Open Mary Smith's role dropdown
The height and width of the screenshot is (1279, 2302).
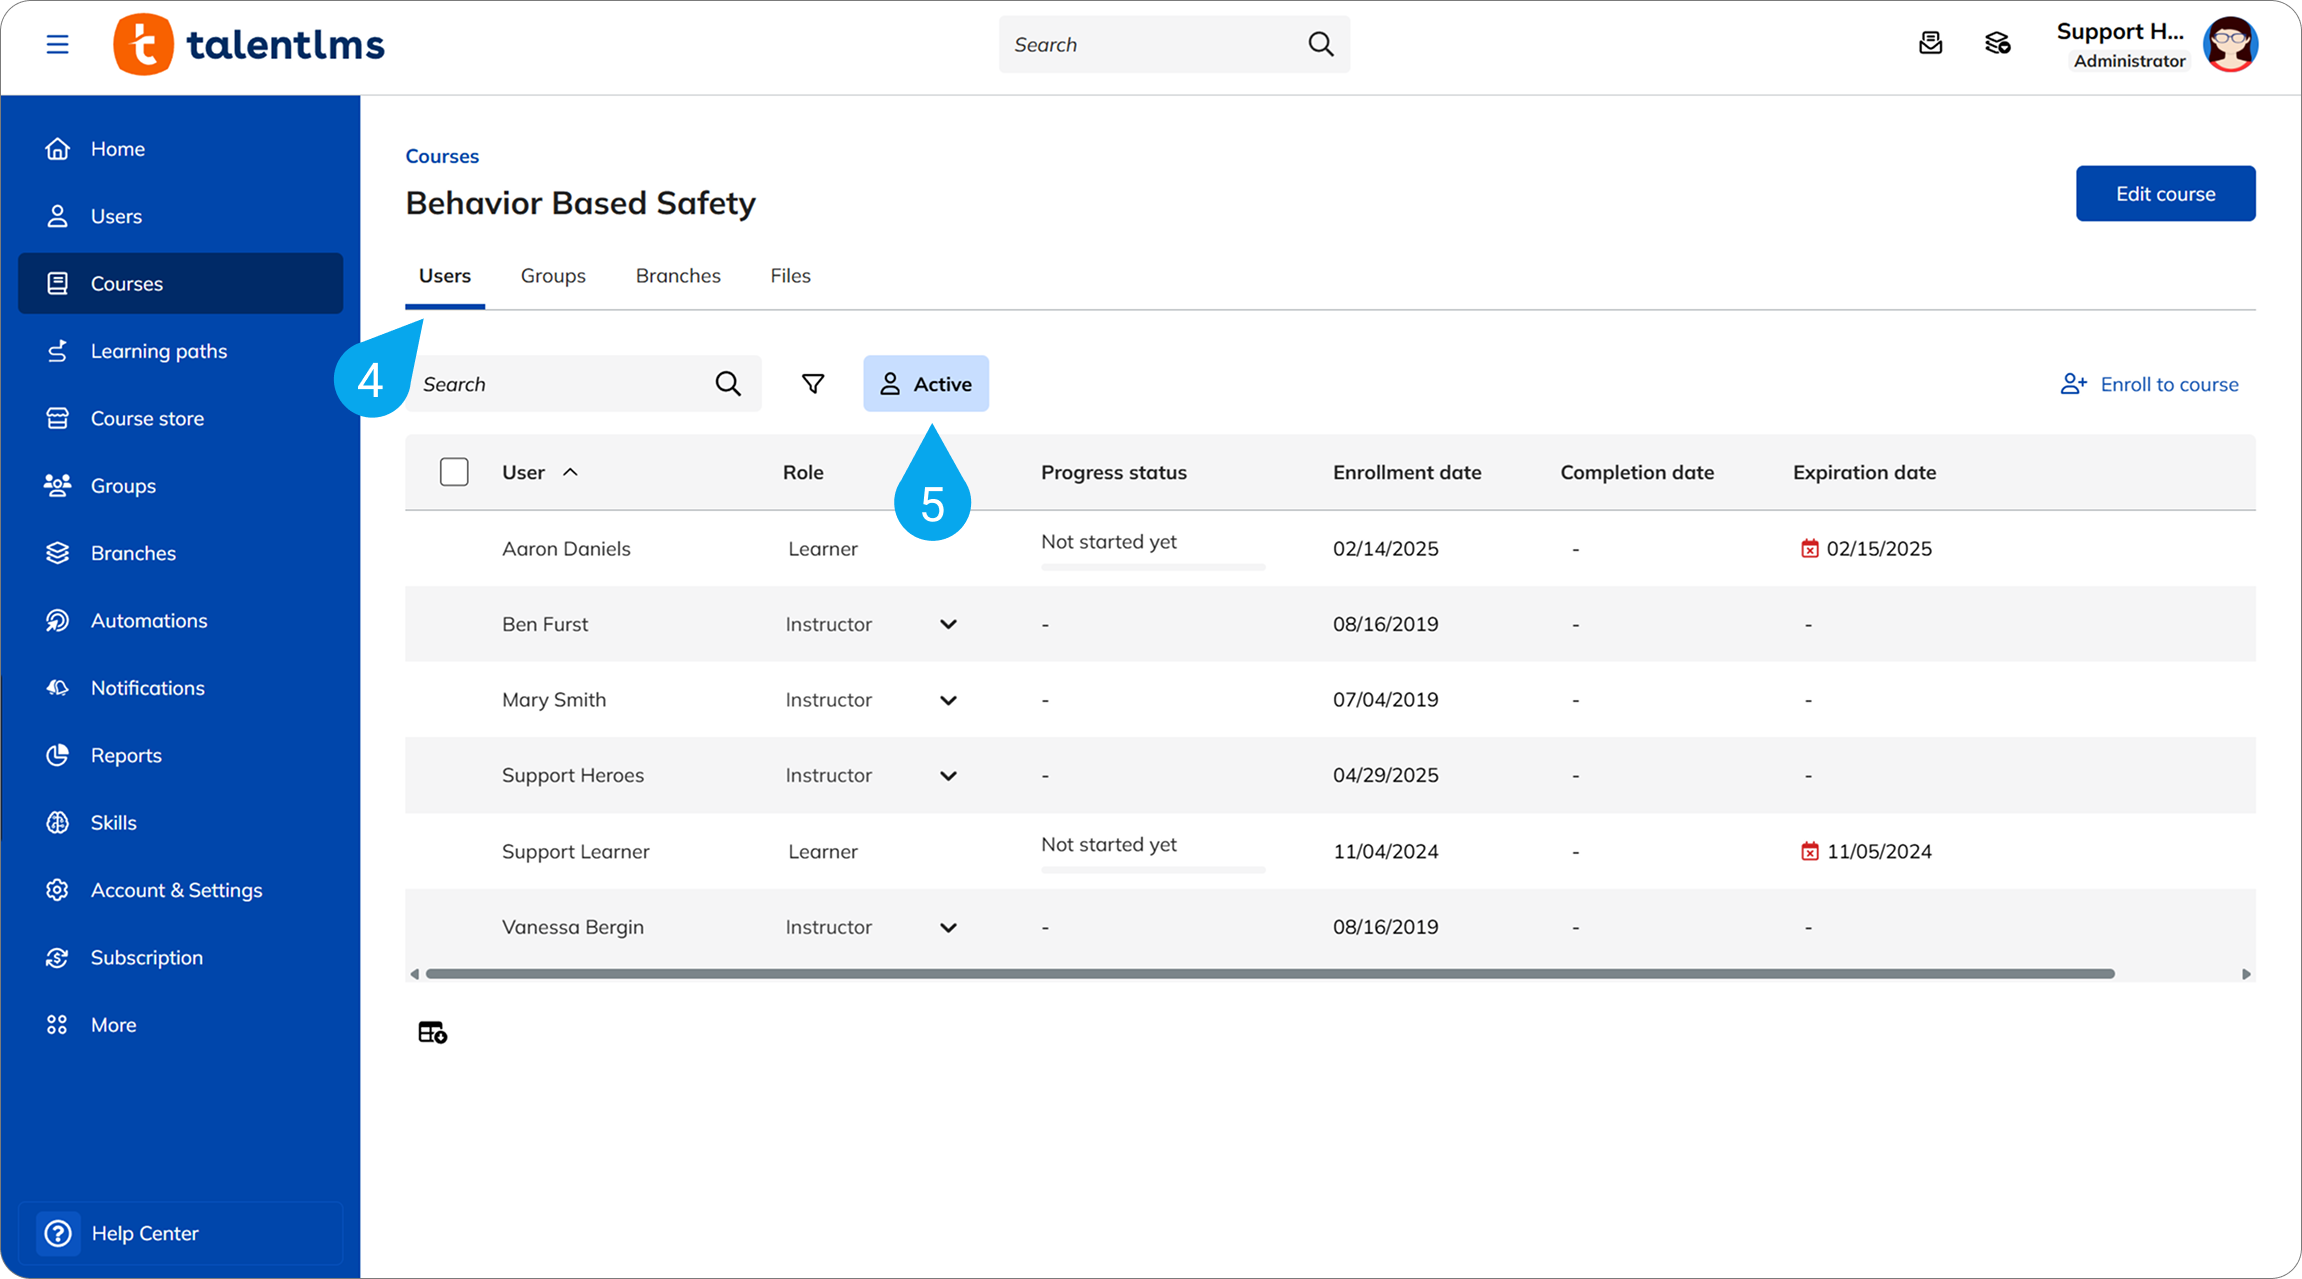pyautogui.click(x=948, y=700)
